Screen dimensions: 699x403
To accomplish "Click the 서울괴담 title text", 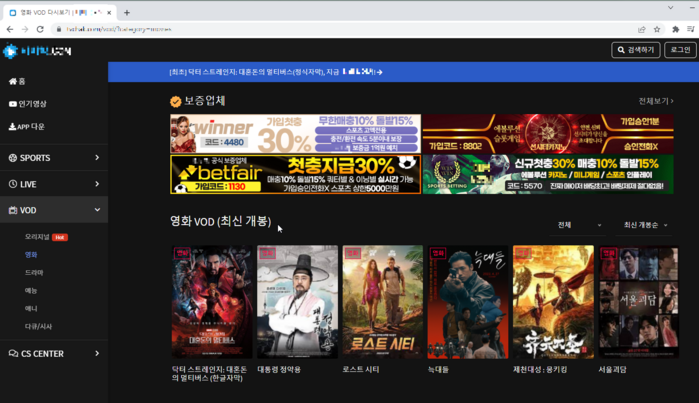I will (x=613, y=370).
